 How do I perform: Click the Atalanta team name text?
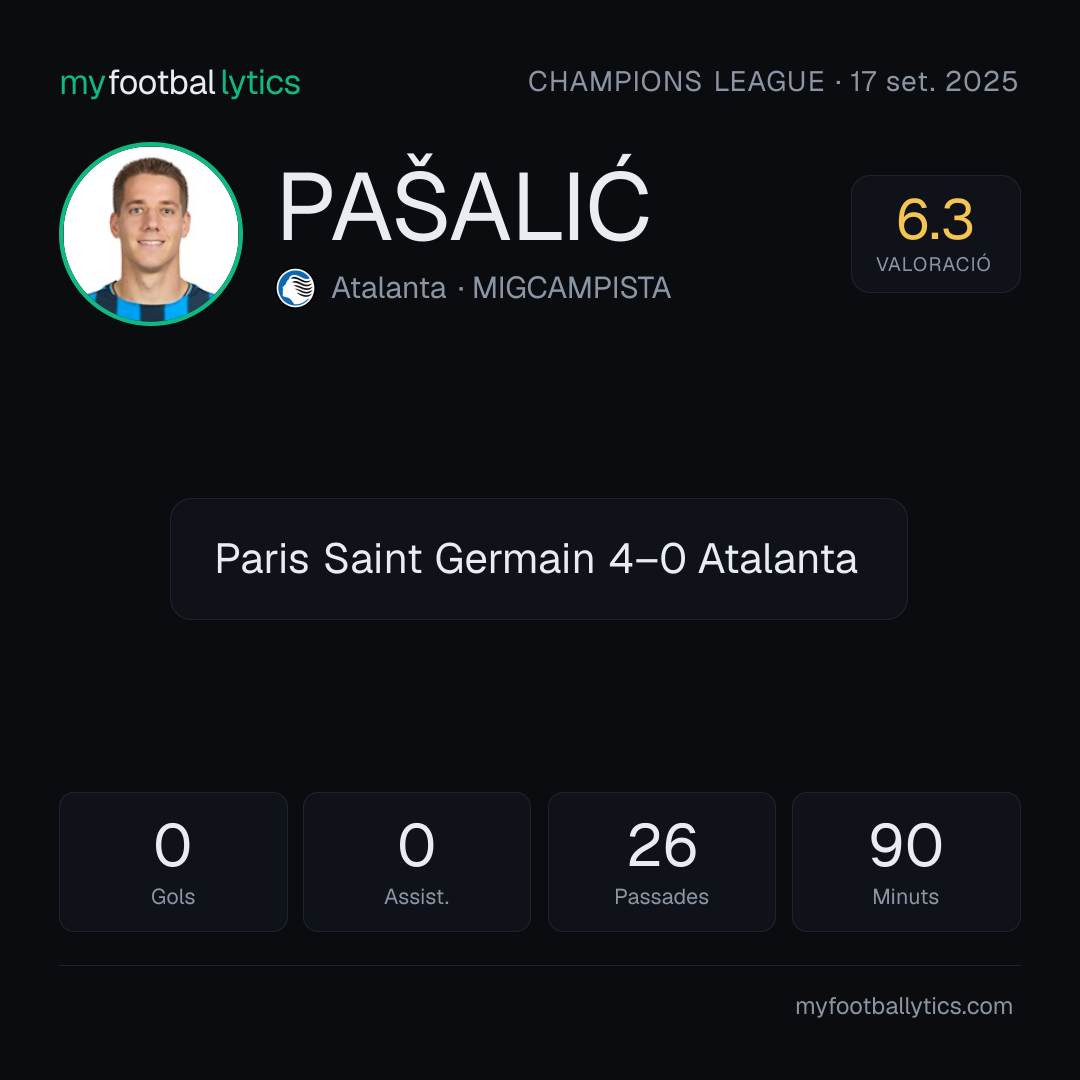coord(388,288)
